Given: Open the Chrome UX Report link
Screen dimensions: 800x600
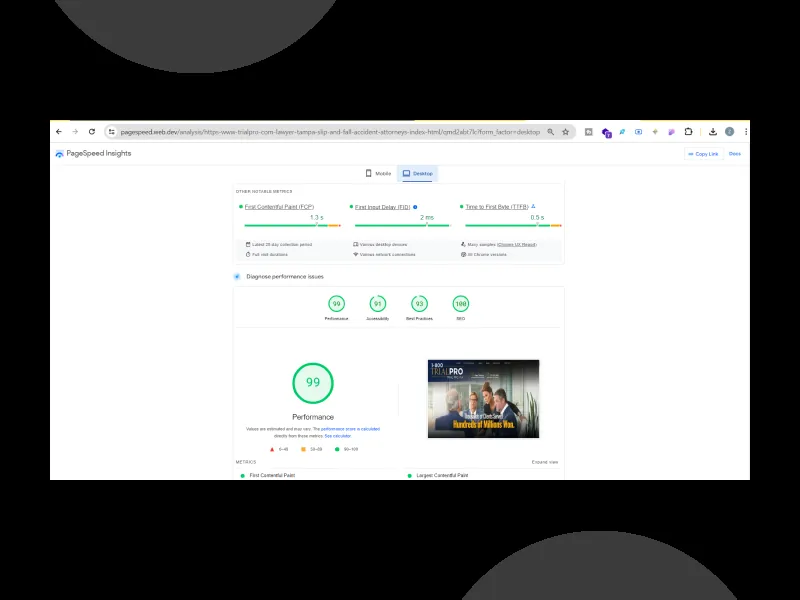Looking at the screenshot, I should [516, 244].
